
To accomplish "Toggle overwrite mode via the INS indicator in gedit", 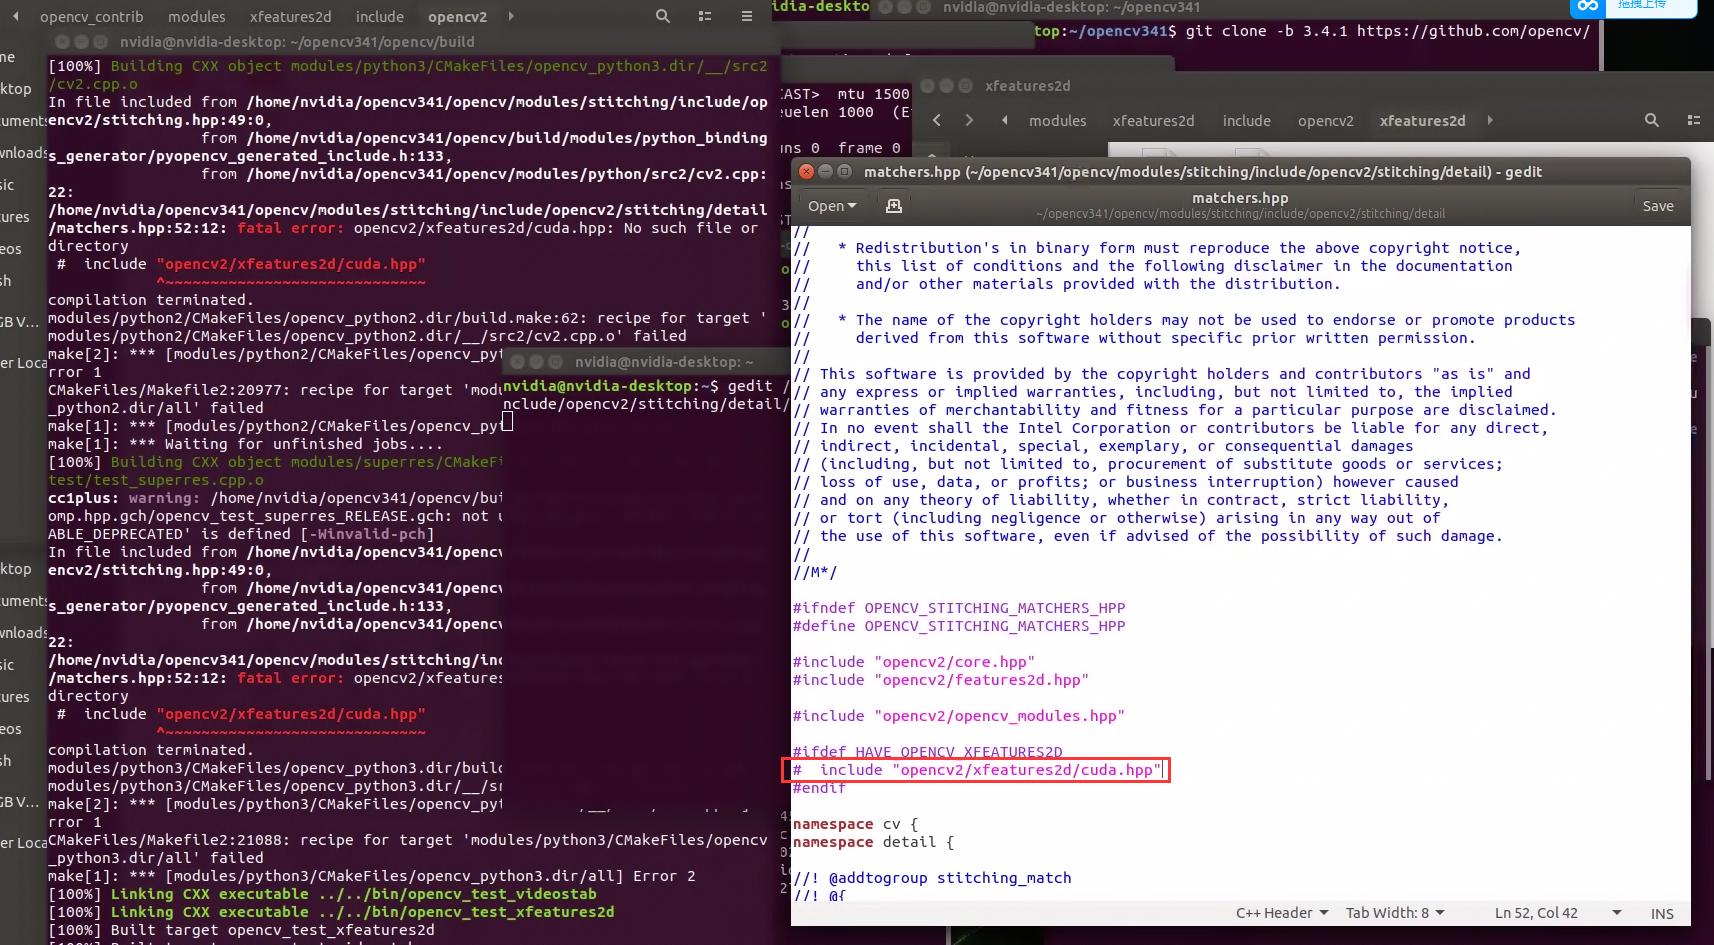I will click(x=1661, y=913).
